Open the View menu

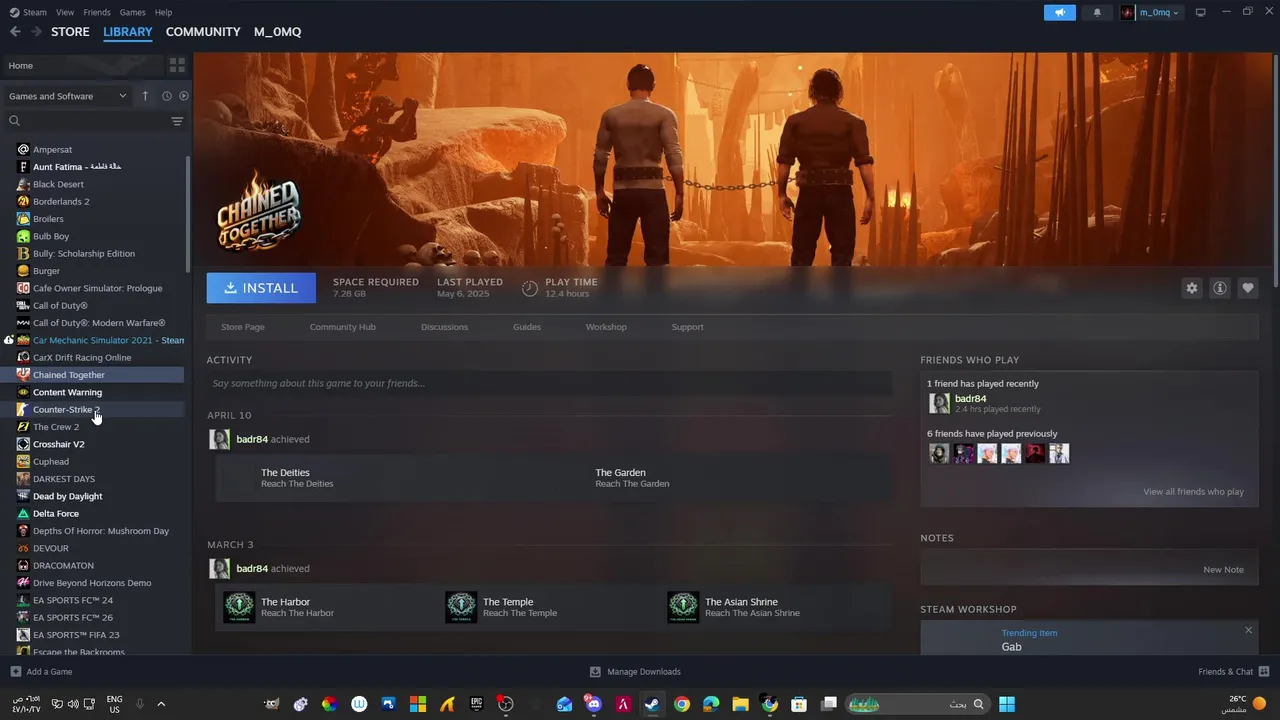coord(65,12)
